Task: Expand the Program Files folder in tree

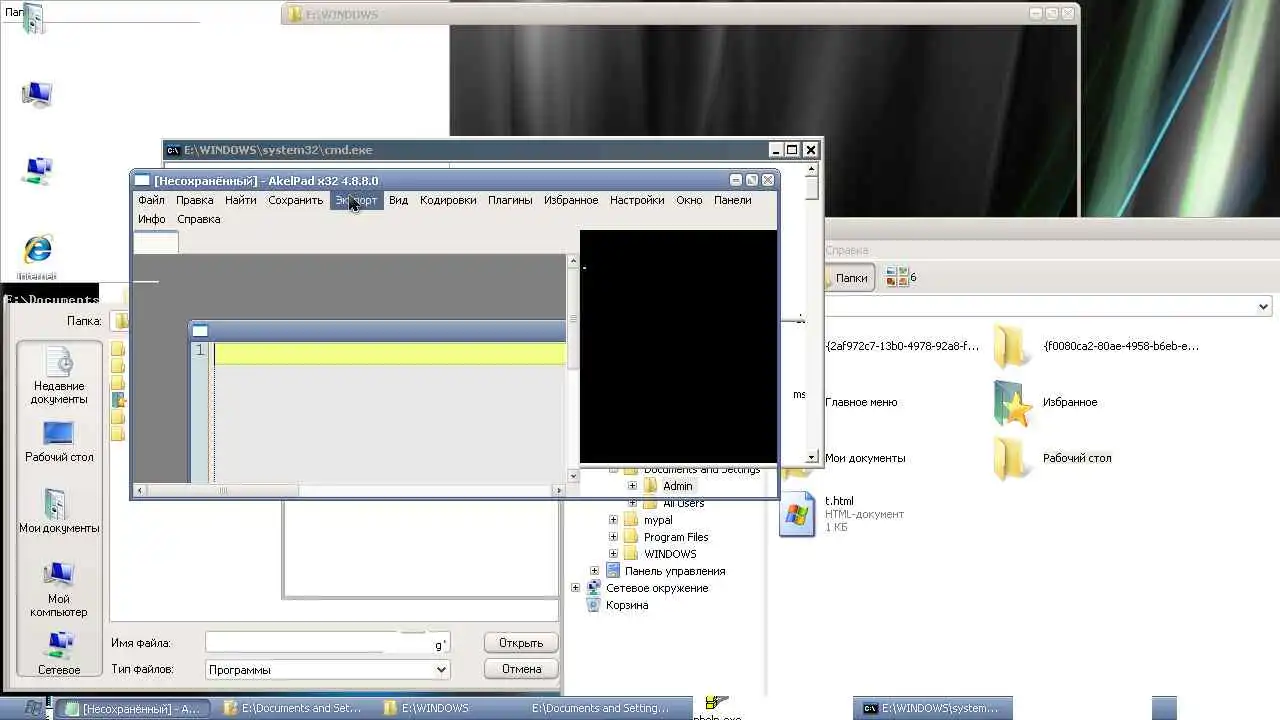Action: tap(613, 537)
